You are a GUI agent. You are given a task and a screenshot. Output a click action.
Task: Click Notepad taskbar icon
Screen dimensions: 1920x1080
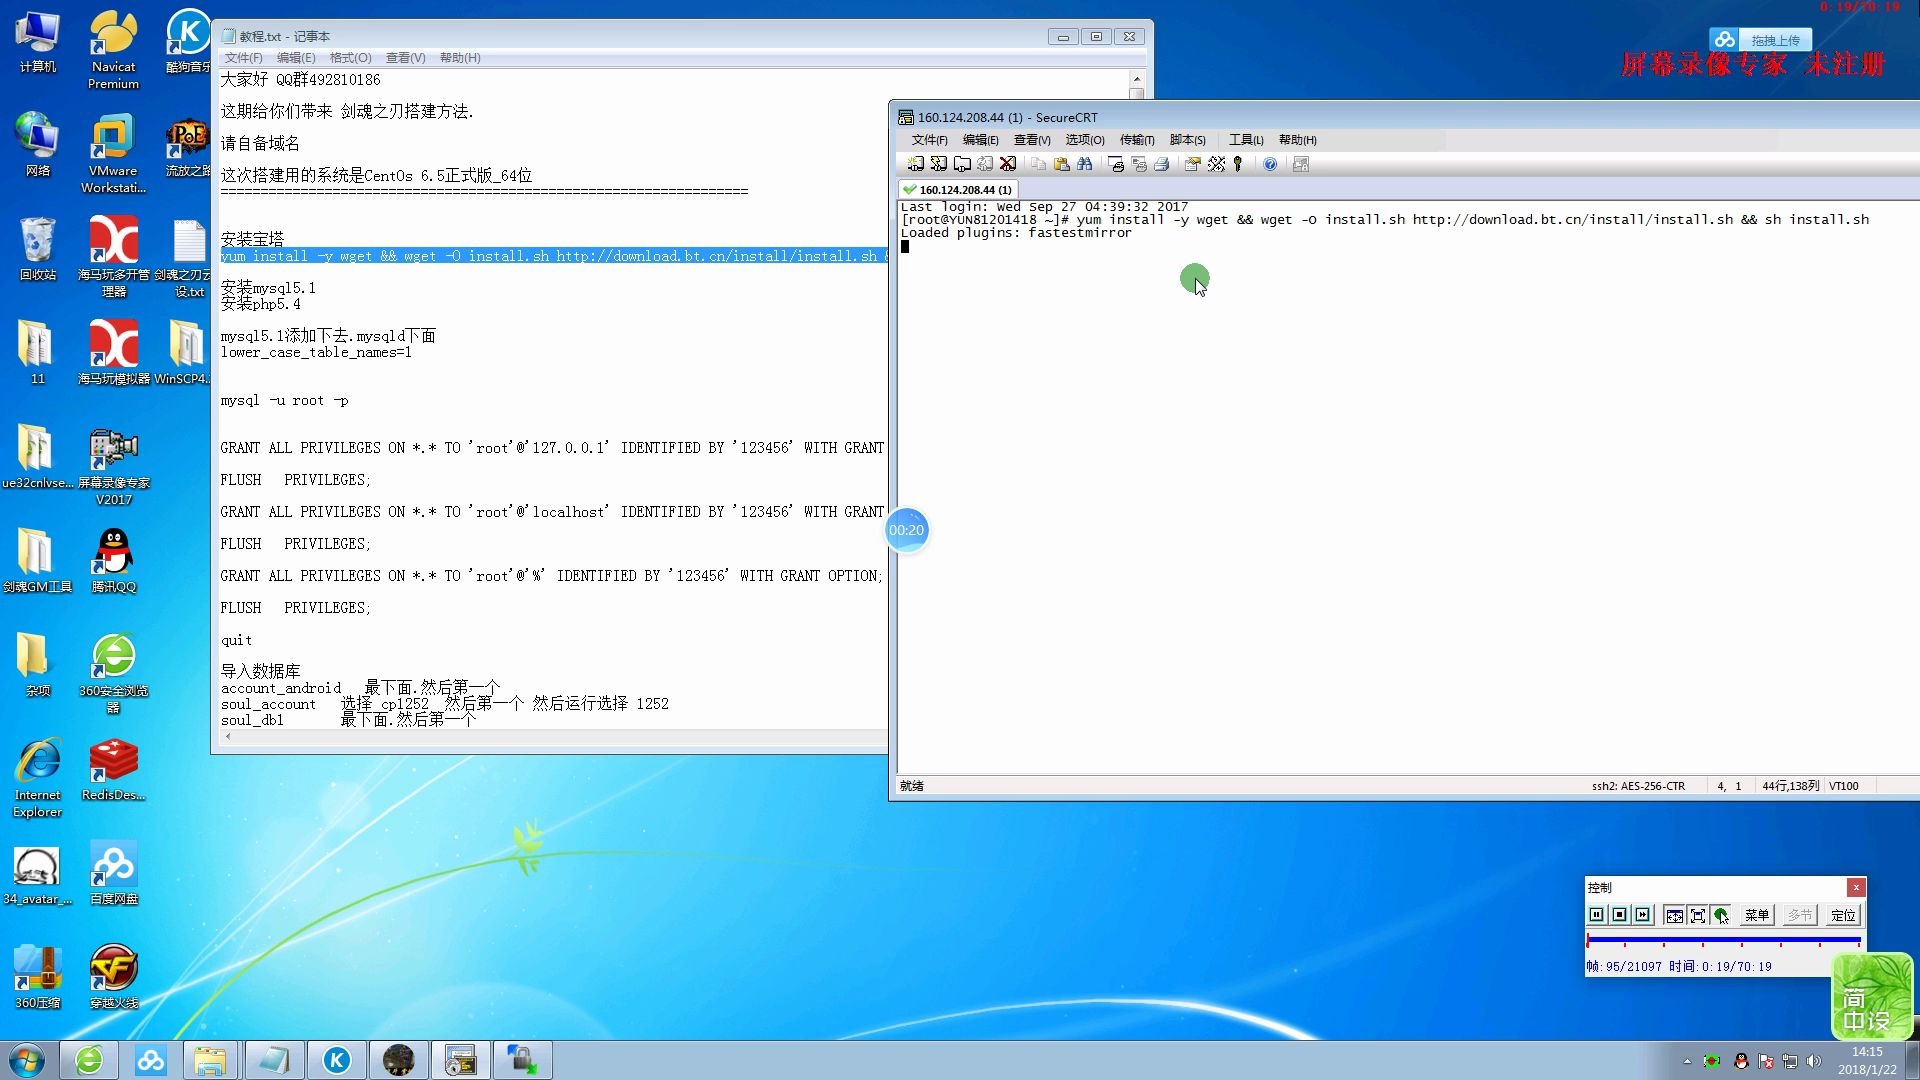[x=274, y=1060]
